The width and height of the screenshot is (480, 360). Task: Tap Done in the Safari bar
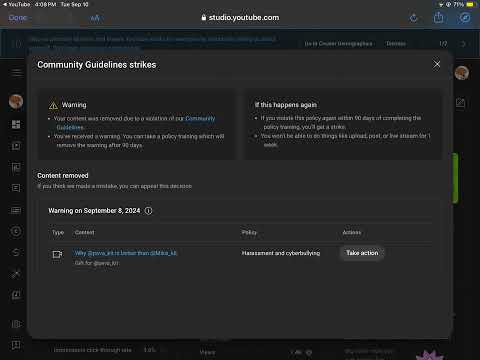tap(18, 18)
